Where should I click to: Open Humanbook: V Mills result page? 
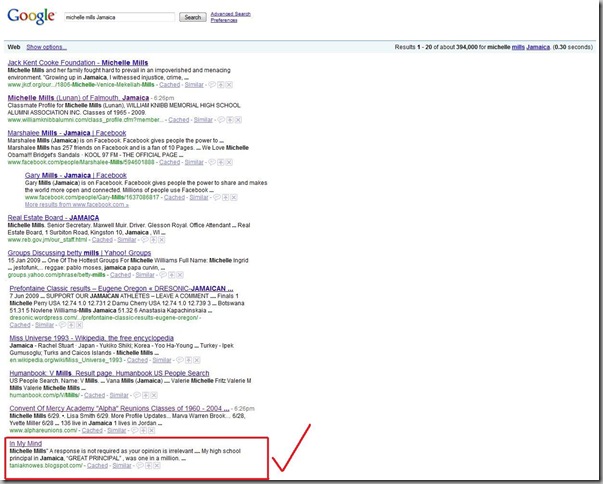coord(109,373)
